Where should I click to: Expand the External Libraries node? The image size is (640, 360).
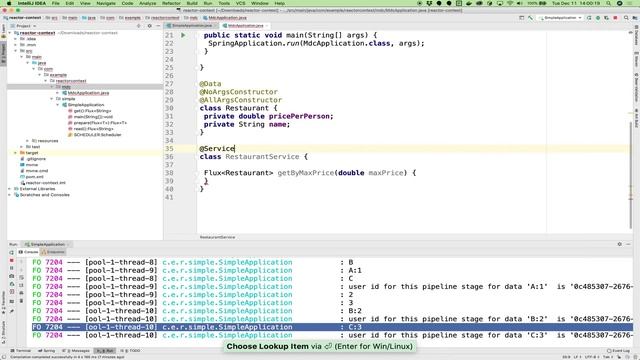[x=10, y=189]
